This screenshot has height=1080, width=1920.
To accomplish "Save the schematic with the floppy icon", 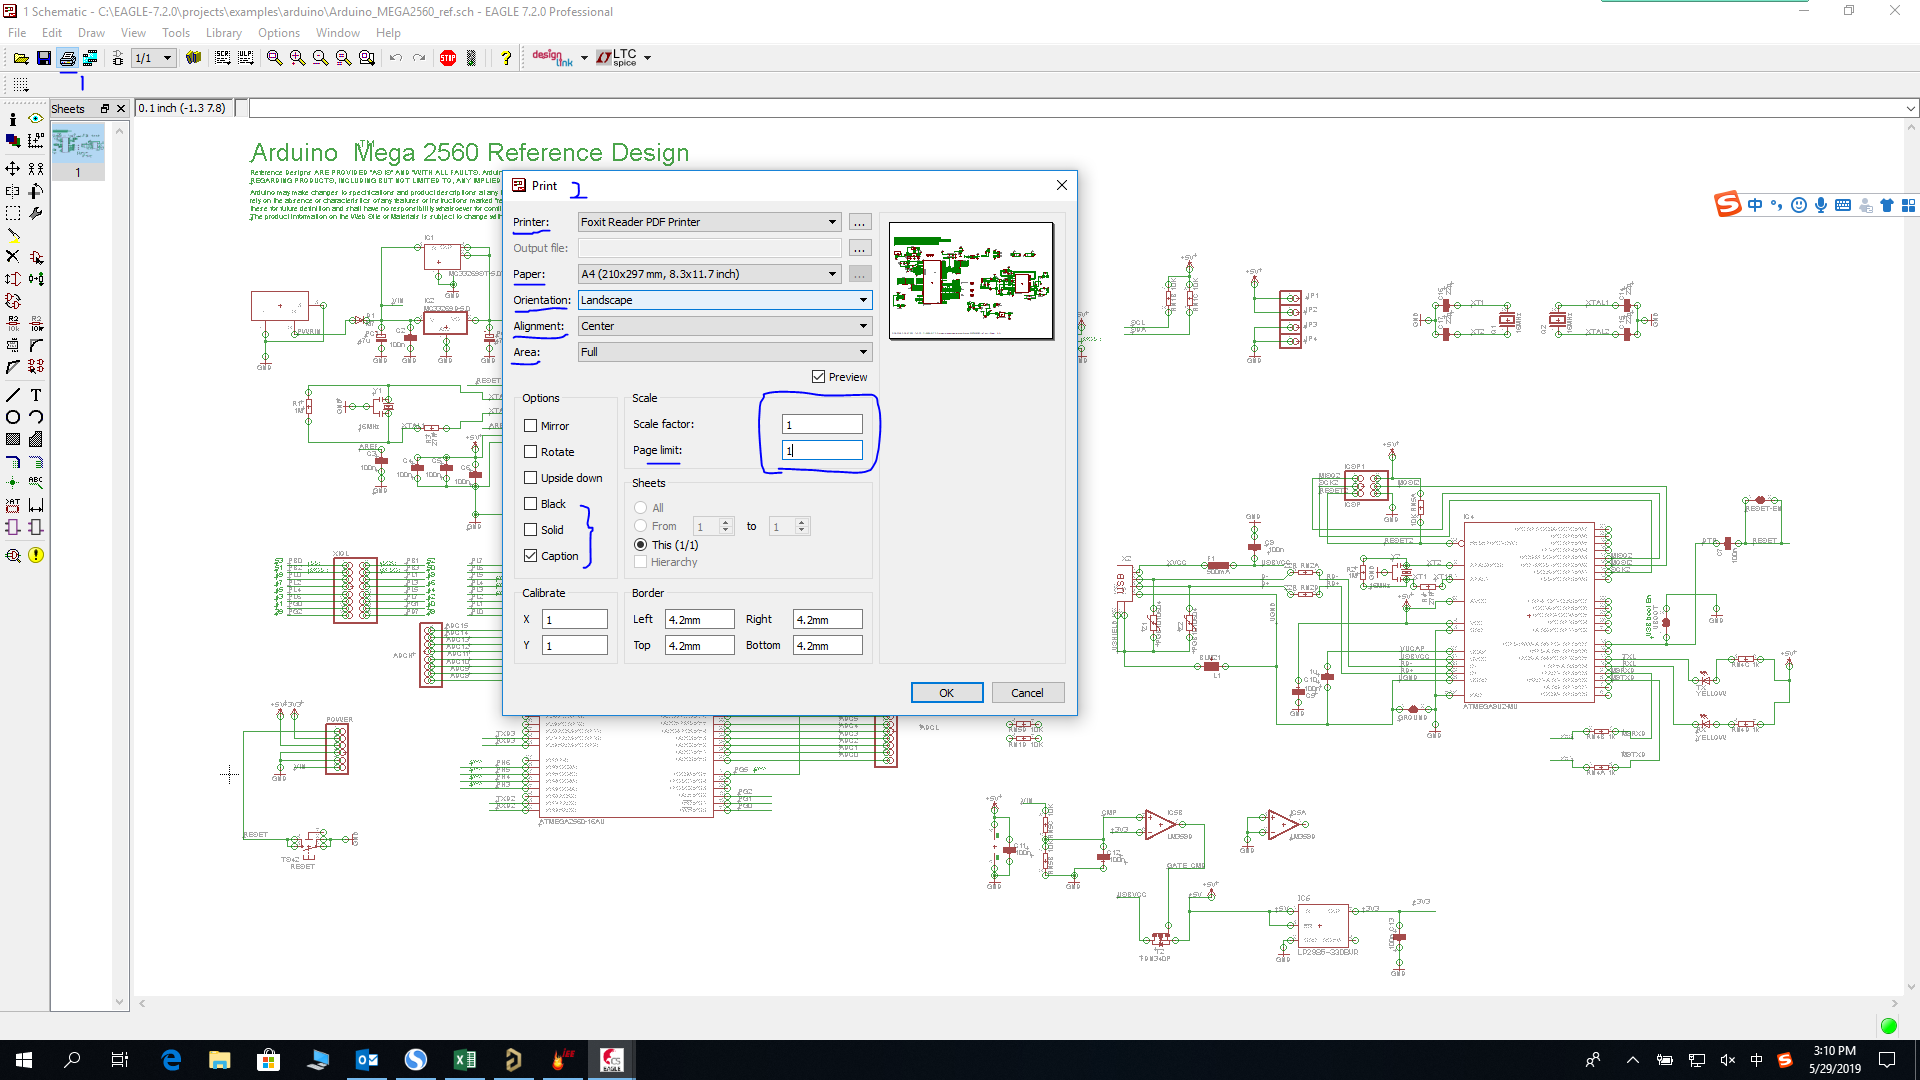I will [44, 58].
